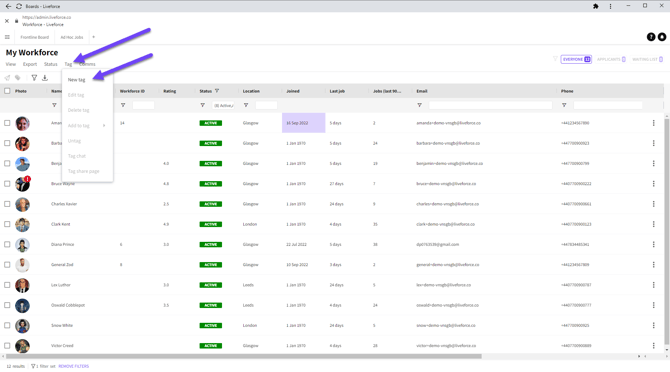Open the Export menu
670x372 pixels.
tap(30, 64)
